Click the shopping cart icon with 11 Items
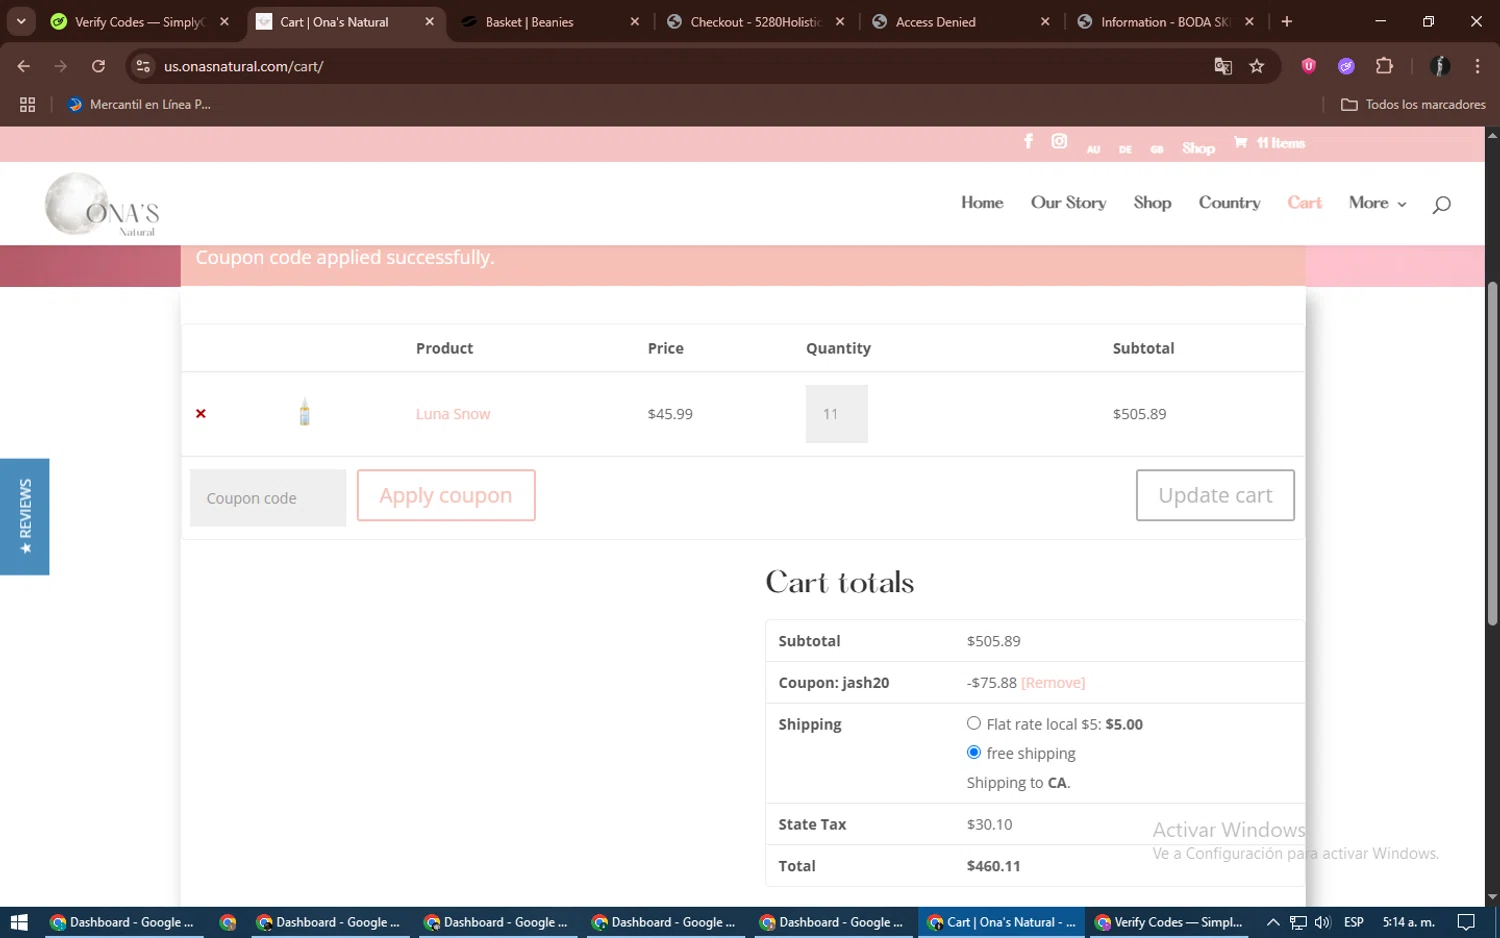The image size is (1500, 938). [1269, 143]
